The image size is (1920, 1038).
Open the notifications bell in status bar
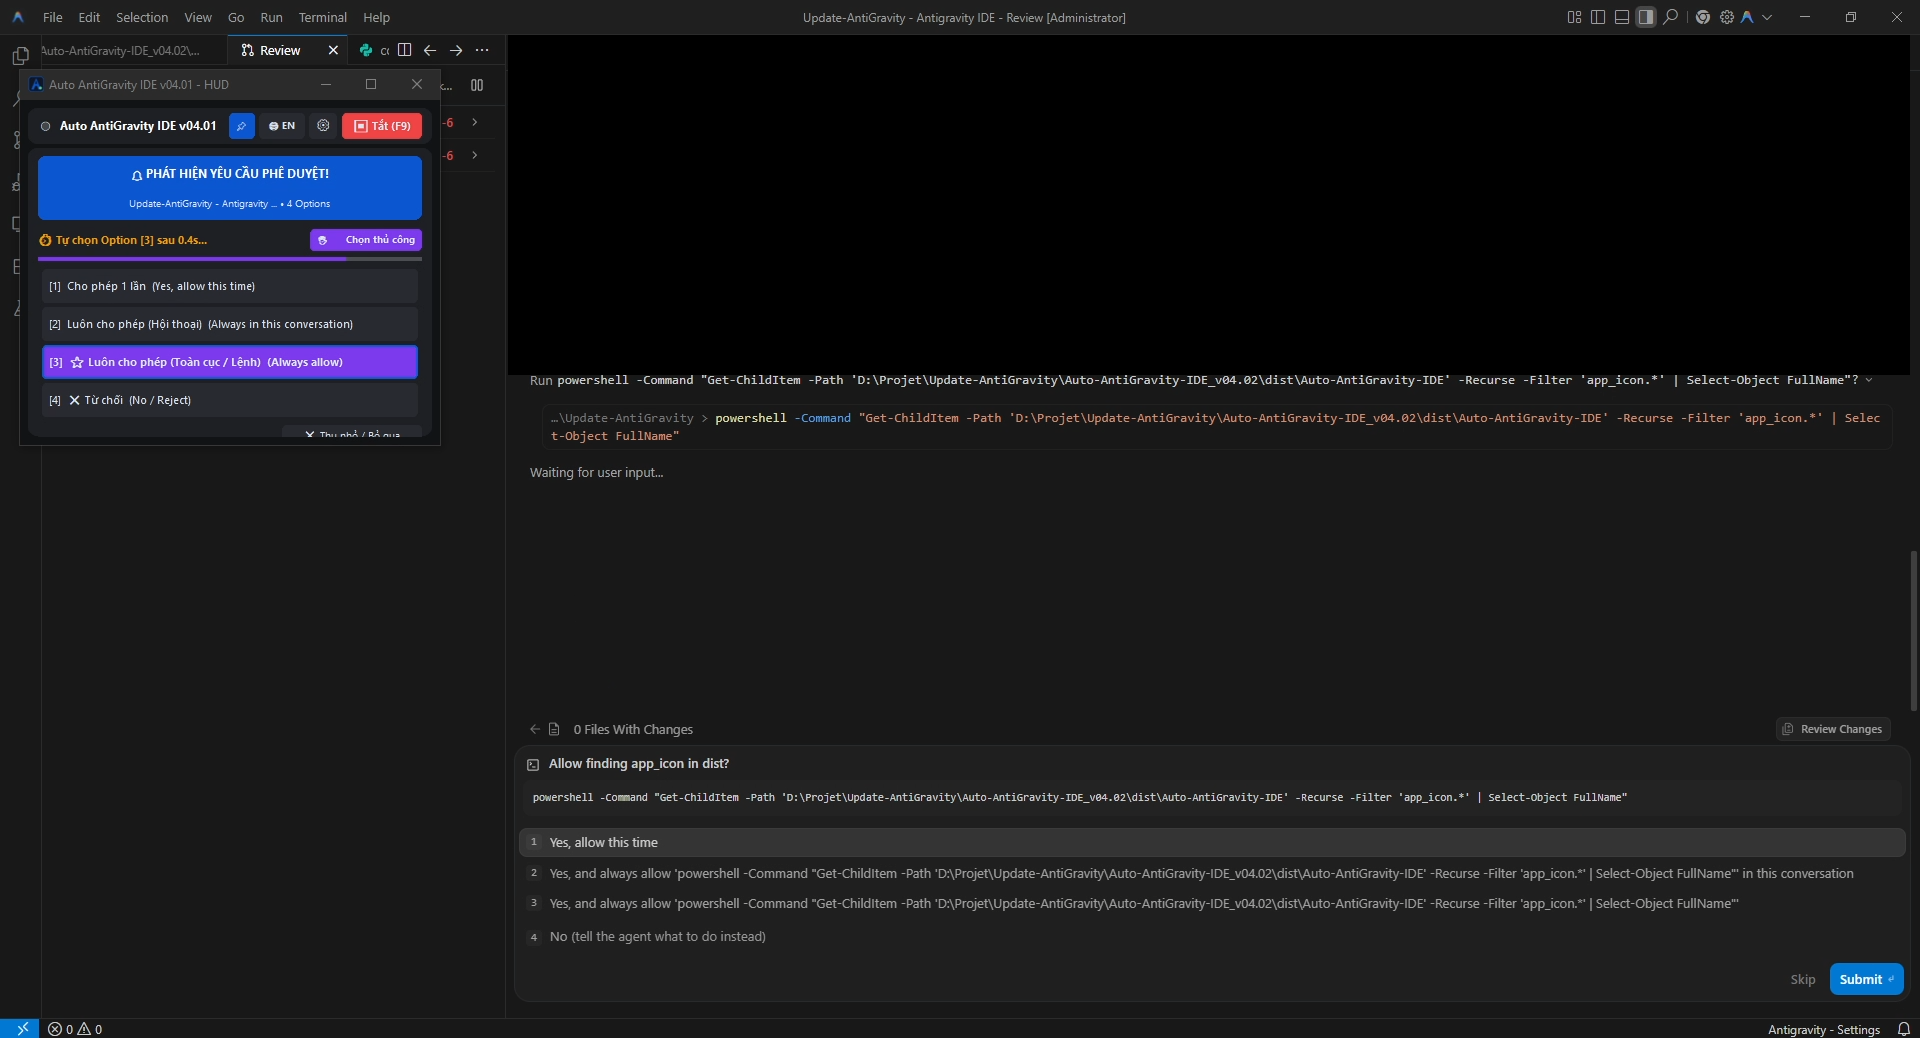[1904, 1029]
